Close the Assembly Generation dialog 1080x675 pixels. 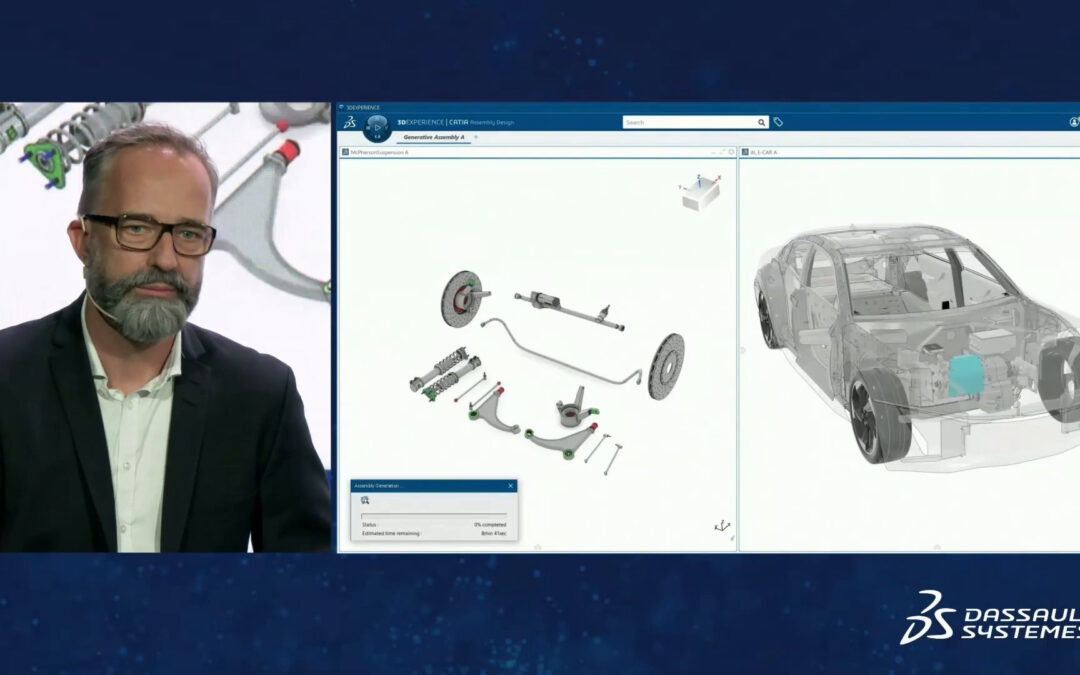pyautogui.click(x=510, y=486)
